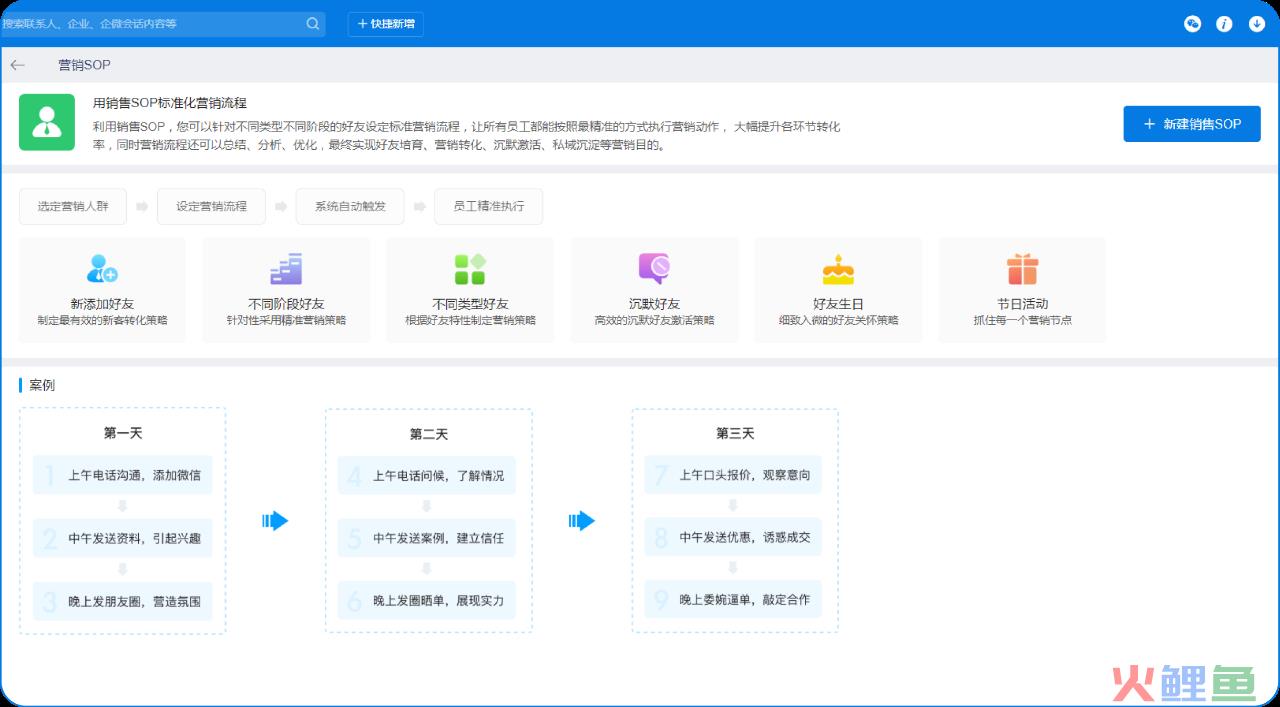1280x707 pixels.
Task: Click the 案例 section heading
Action: pyautogui.click(x=41, y=385)
